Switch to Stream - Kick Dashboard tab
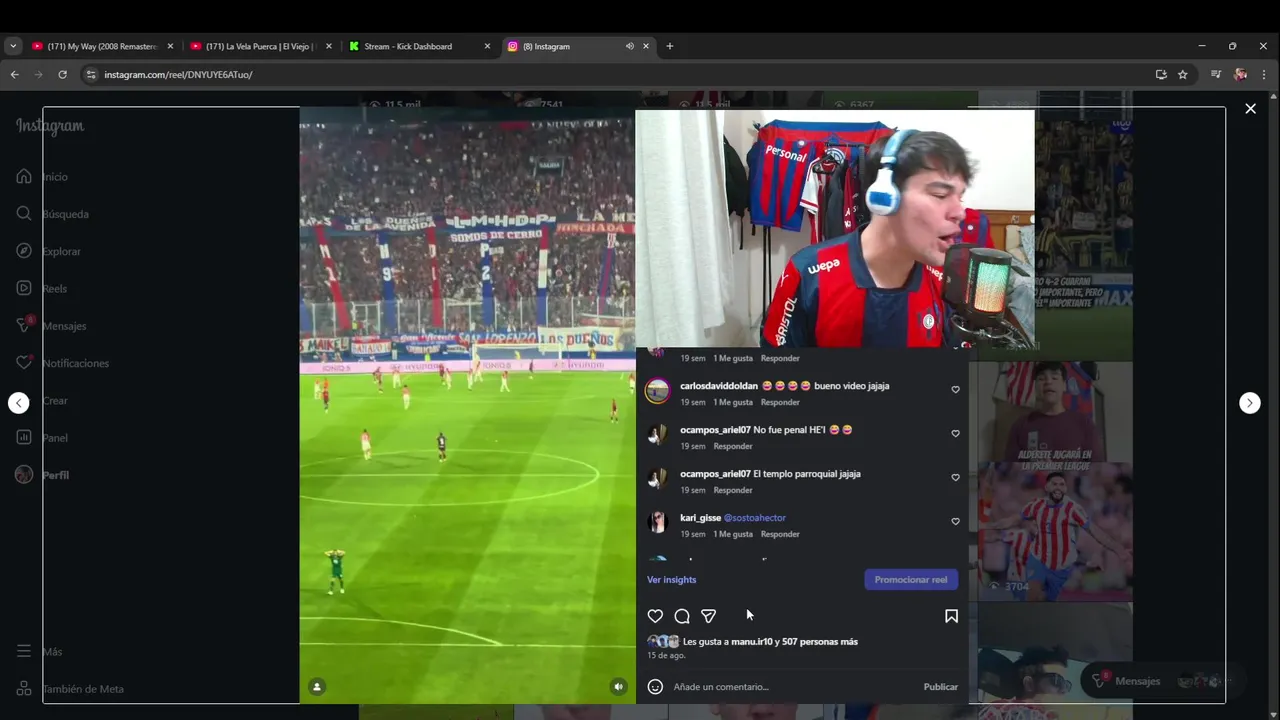The width and height of the screenshot is (1280, 720). (408, 46)
